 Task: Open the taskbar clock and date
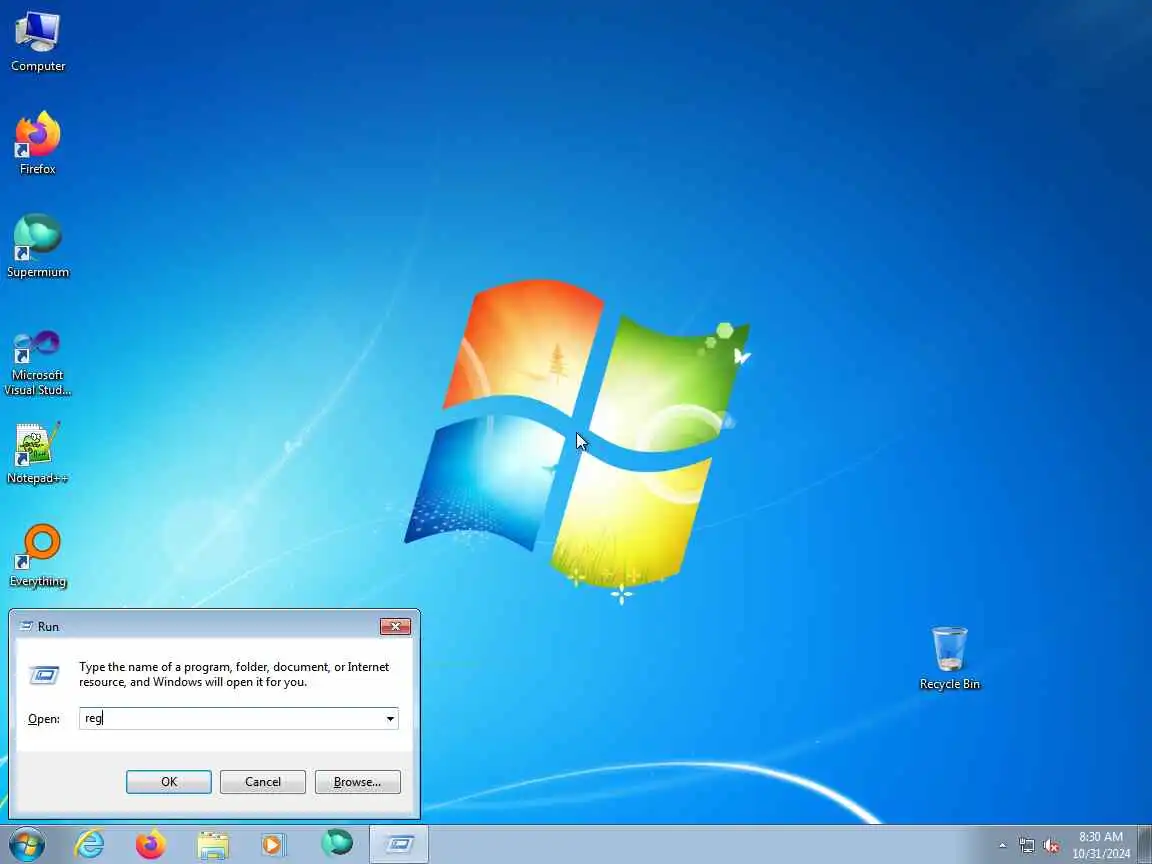click(1101, 845)
